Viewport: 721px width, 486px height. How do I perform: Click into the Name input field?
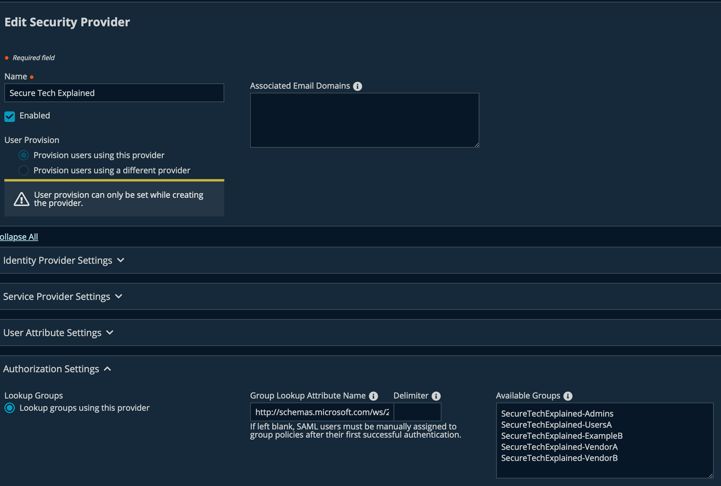point(114,92)
